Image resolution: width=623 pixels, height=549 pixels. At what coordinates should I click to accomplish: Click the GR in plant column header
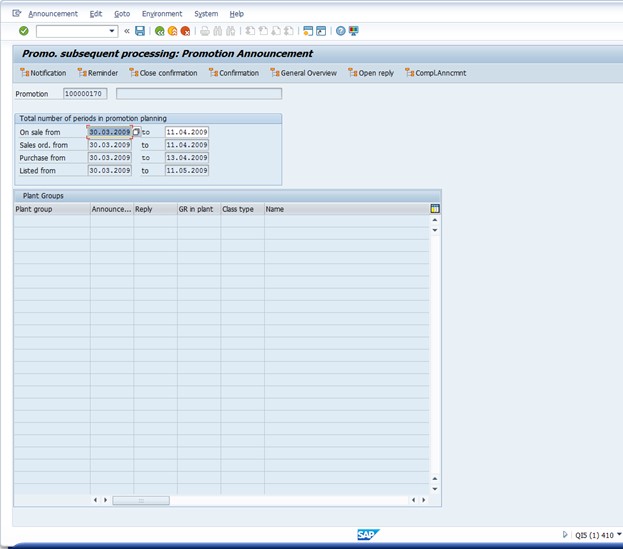(x=199, y=209)
